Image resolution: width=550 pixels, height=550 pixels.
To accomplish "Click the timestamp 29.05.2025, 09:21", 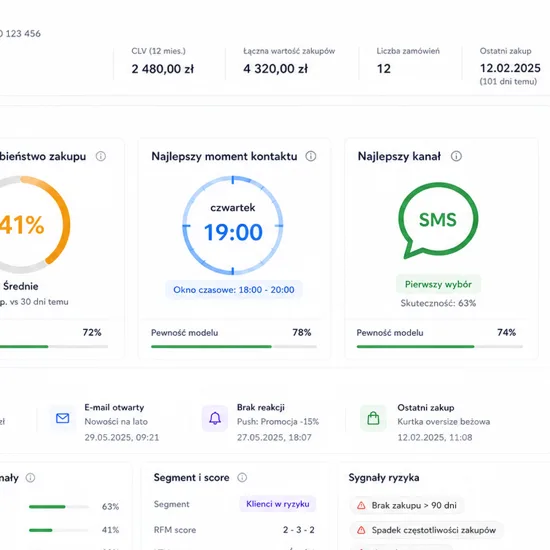I will click(122, 437).
